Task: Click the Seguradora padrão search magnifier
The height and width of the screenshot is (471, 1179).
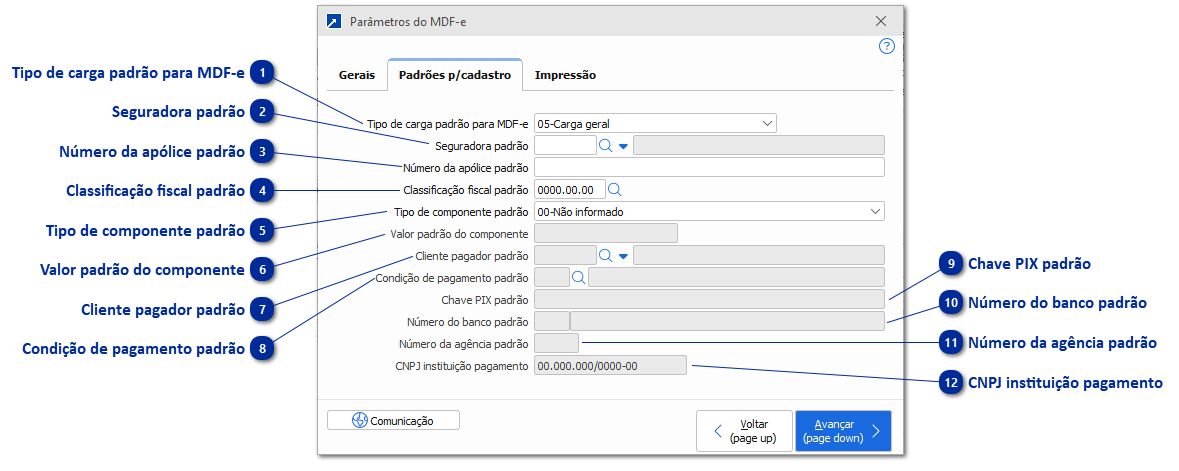Action: pyautogui.click(x=605, y=145)
